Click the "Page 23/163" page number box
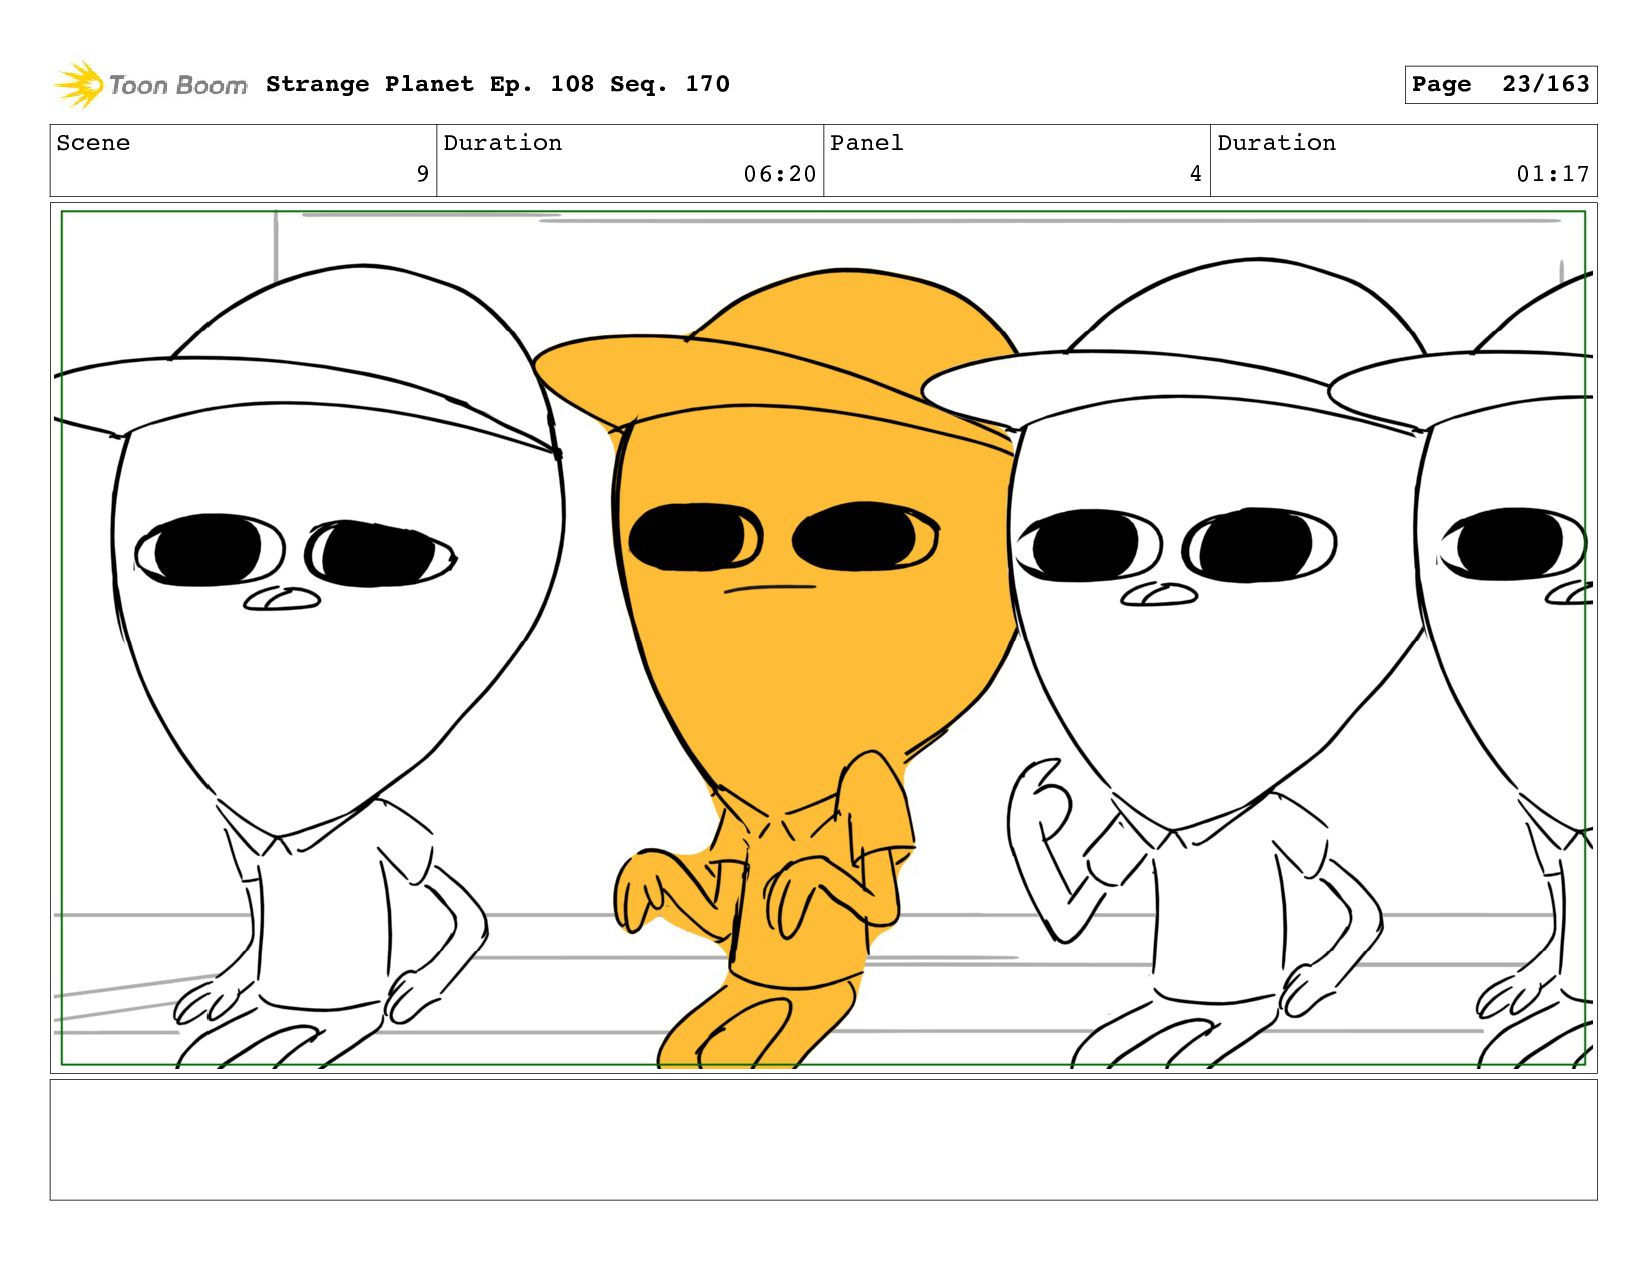This screenshot has width=1650, height=1275. tap(1500, 84)
